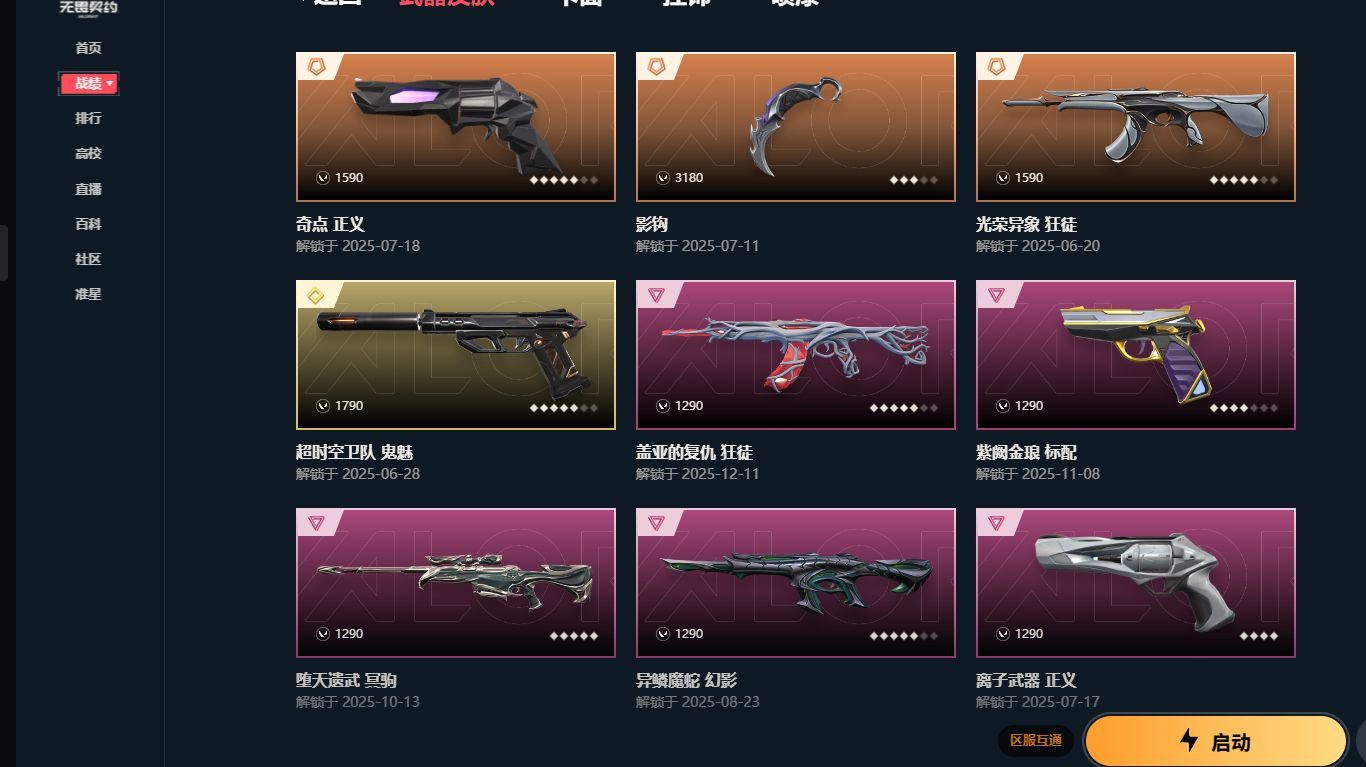Open the 奇点 正义 skin card

455,127
